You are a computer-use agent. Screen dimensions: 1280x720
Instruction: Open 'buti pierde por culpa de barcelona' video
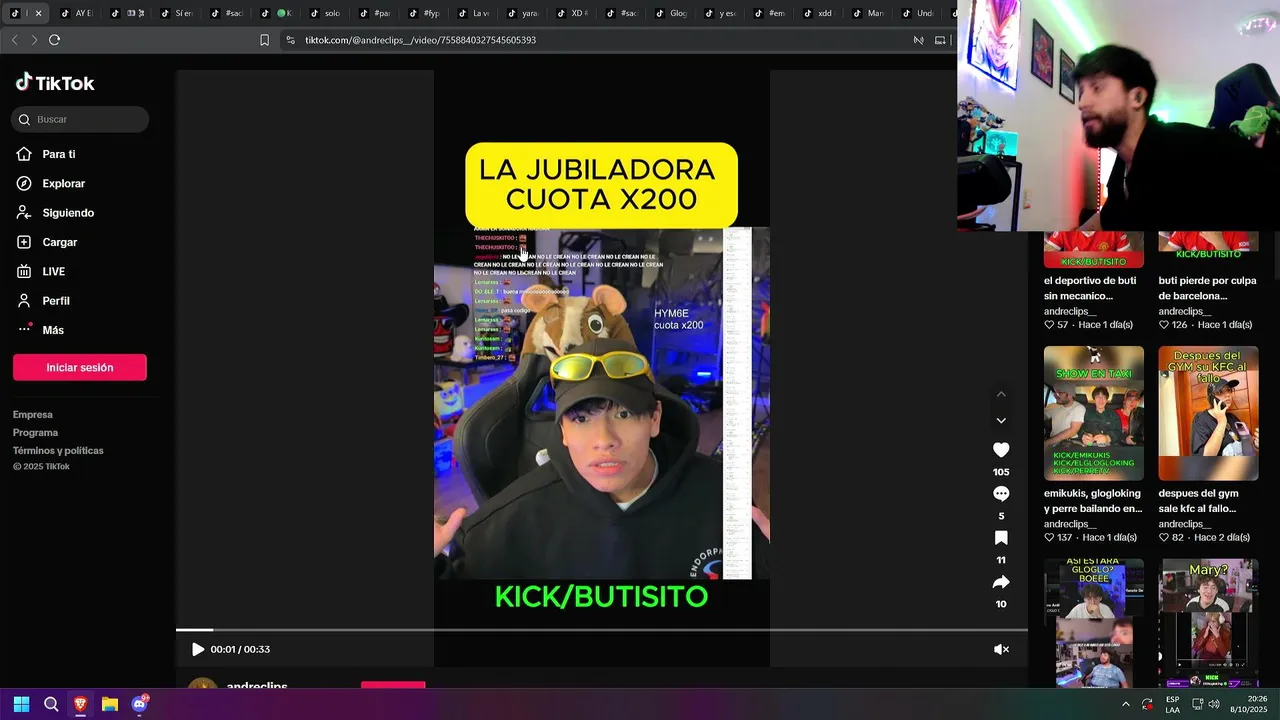pos(1205,288)
